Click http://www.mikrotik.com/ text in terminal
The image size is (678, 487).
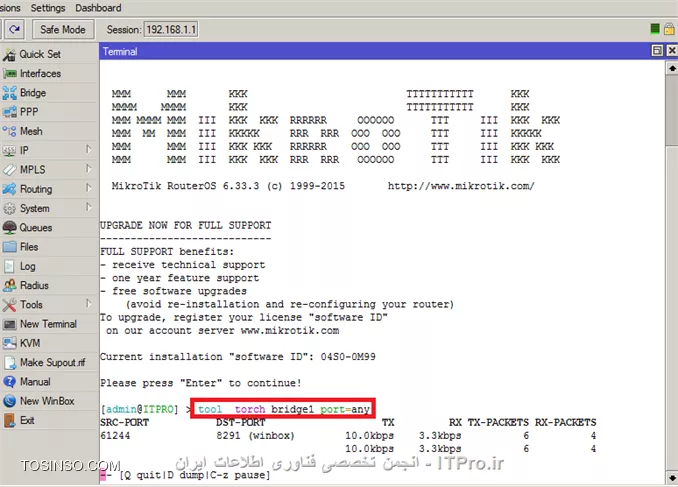[461, 186]
